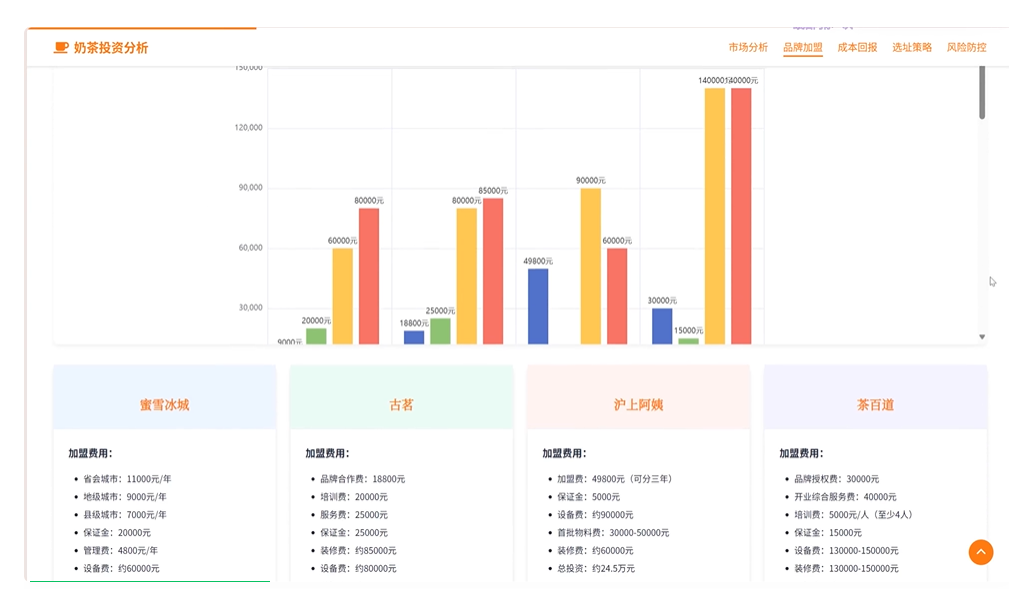The image size is (1009, 589).
Task: Click the 县级城市：7000元/年 line
Action: click(x=125, y=515)
